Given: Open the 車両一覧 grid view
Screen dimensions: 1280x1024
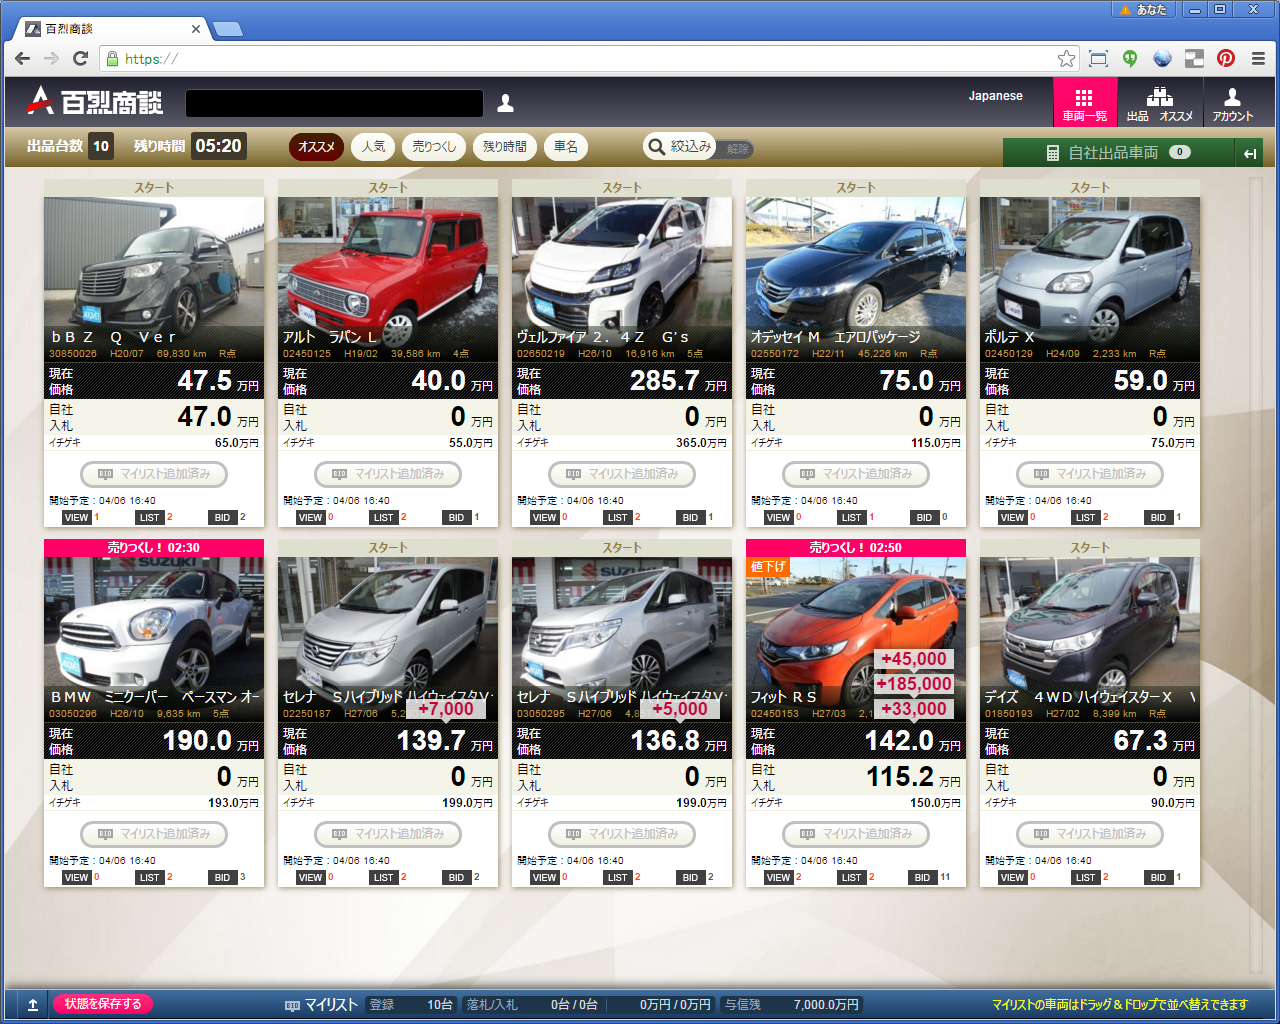Looking at the screenshot, I should point(1084,103).
